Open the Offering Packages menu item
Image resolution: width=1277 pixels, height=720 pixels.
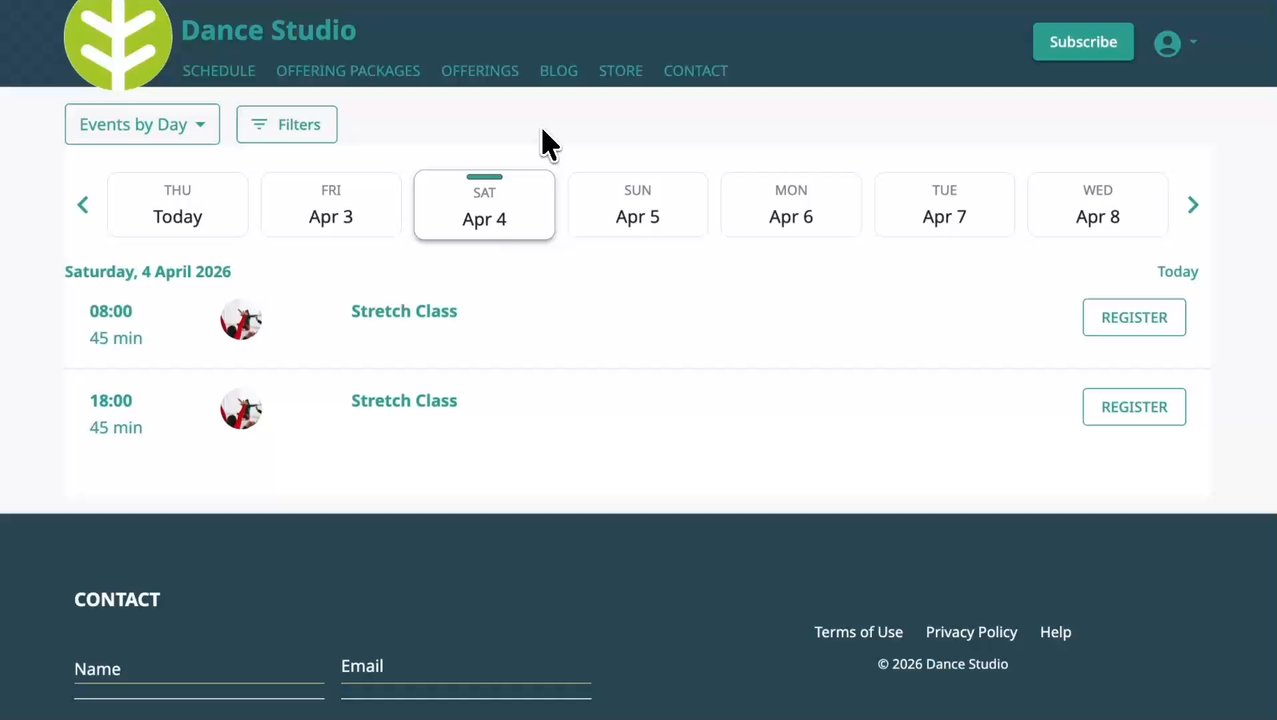tap(348, 71)
